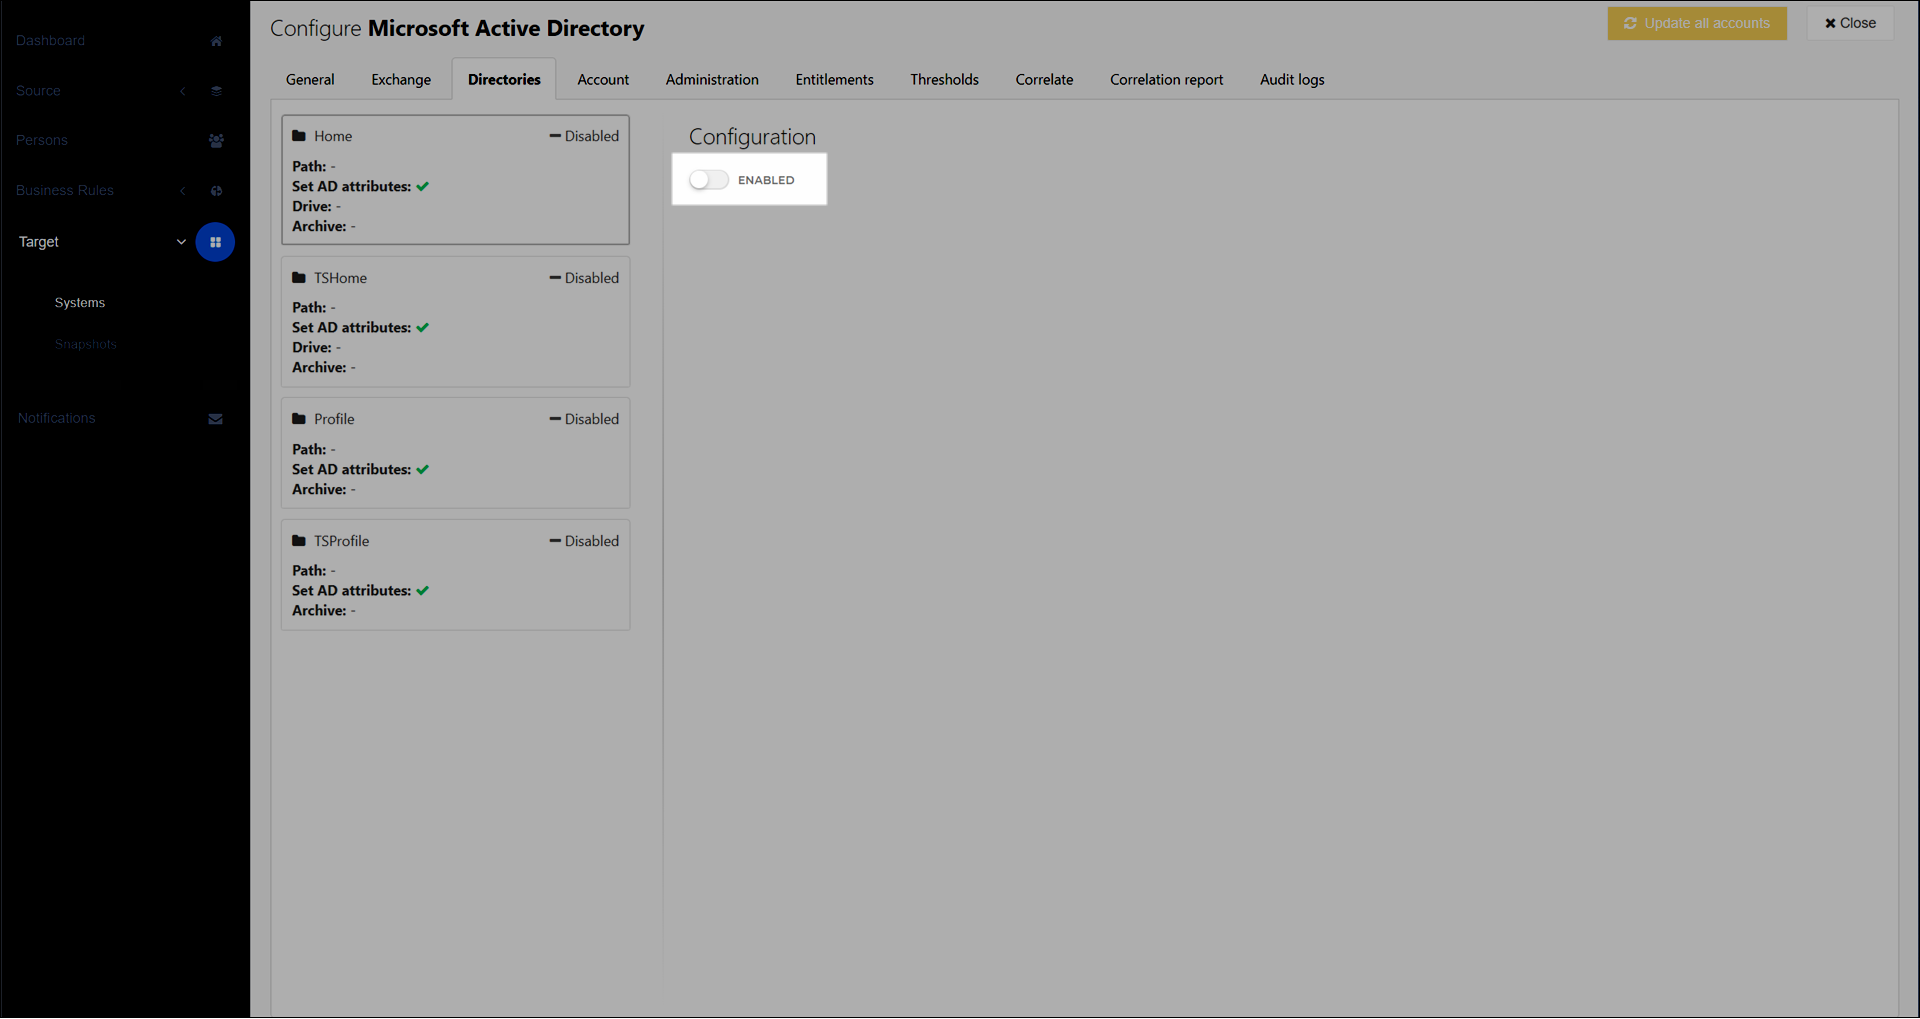Open Systems under Target
The image size is (1920, 1019).
click(x=80, y=303)
